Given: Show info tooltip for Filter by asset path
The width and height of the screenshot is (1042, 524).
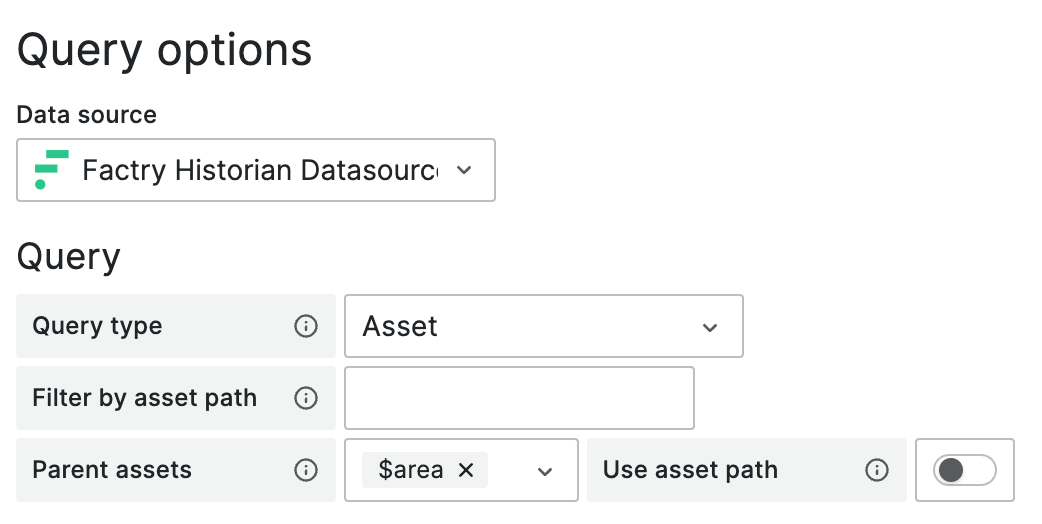Looking at the screenshot, I should pos(306,398).
